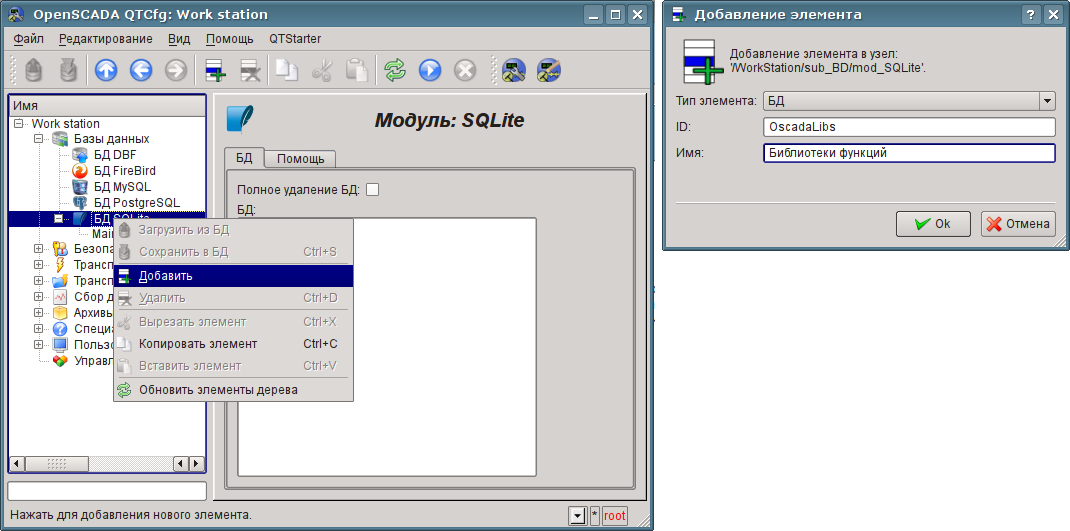Image resolution: width=1070 pixels, height=531 pixels.
Task: Click the blue Play toolbar icon
Action: pyautogui.click(x=430, y=70)
